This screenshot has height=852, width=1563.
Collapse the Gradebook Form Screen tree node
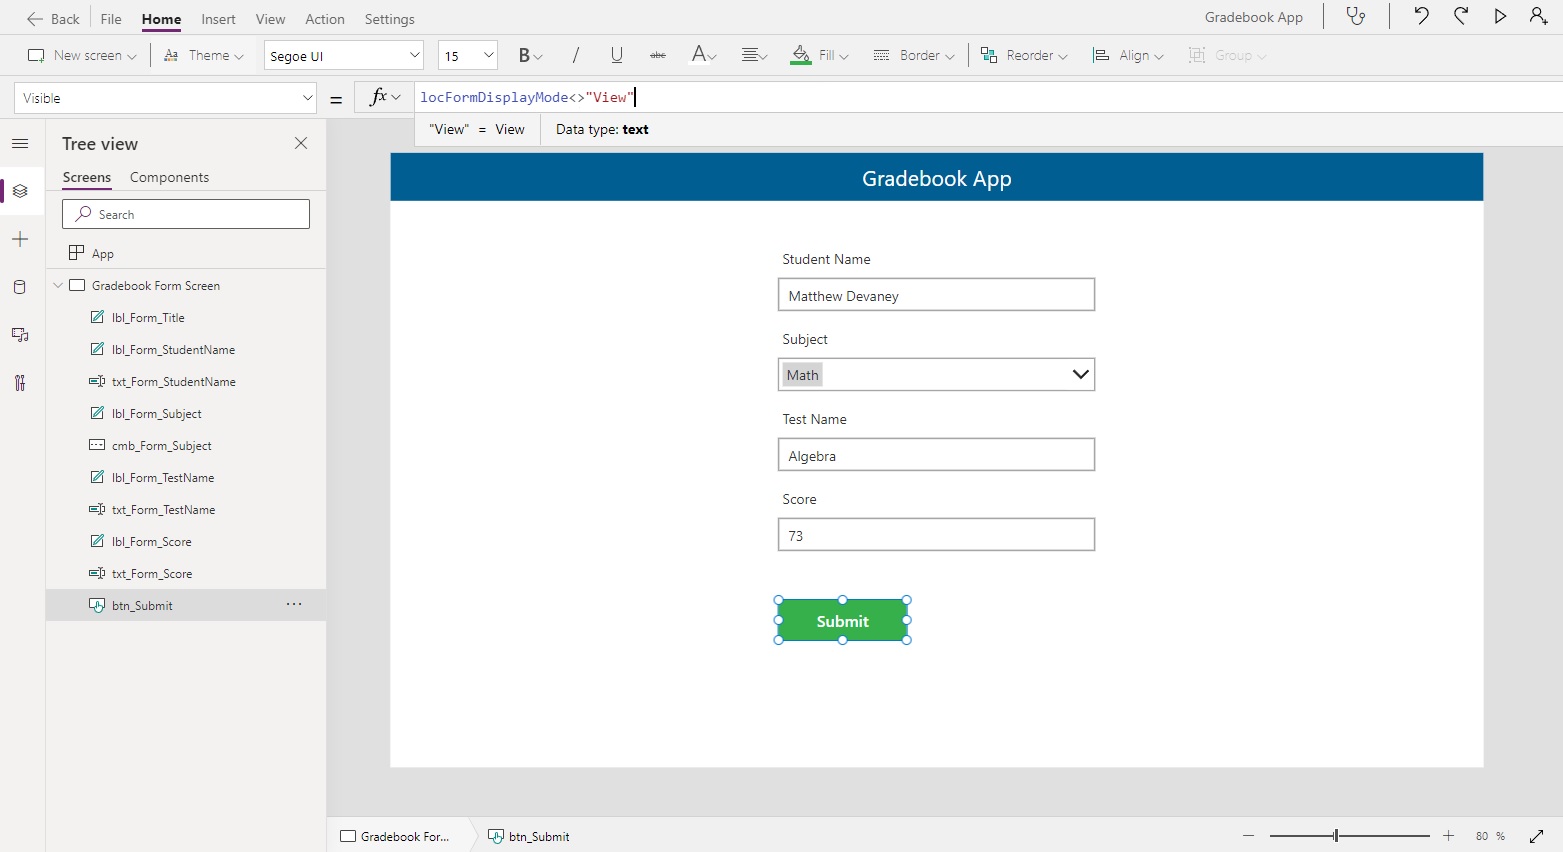click(x=57, y=285)
